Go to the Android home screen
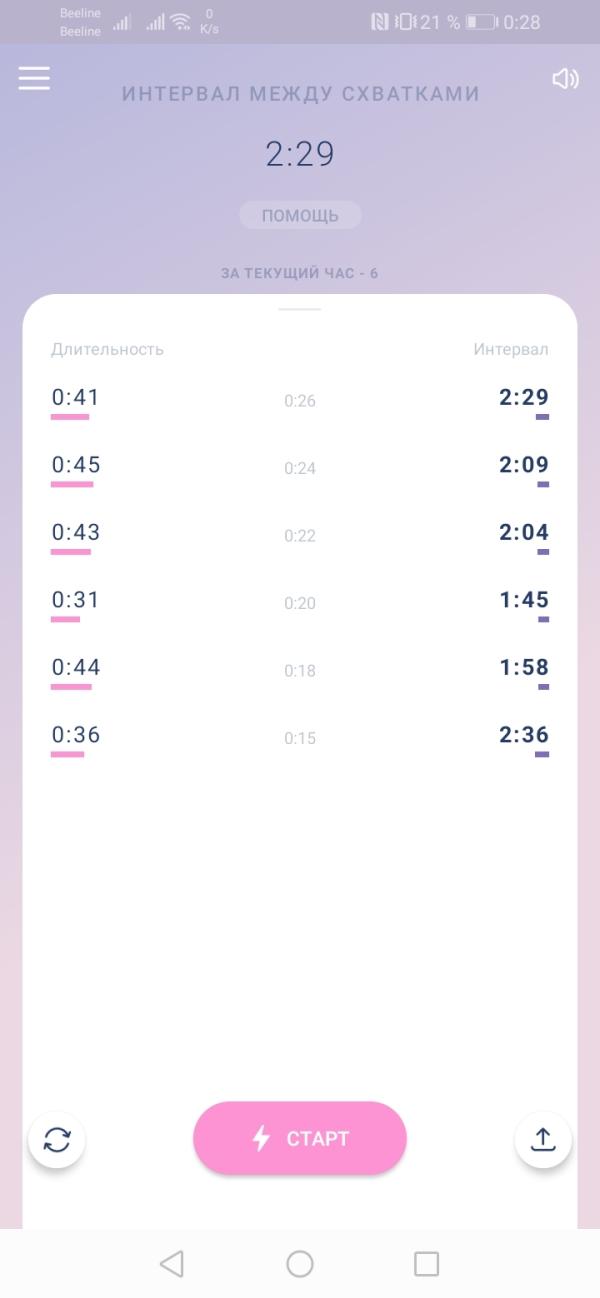 click(300, 1264)
